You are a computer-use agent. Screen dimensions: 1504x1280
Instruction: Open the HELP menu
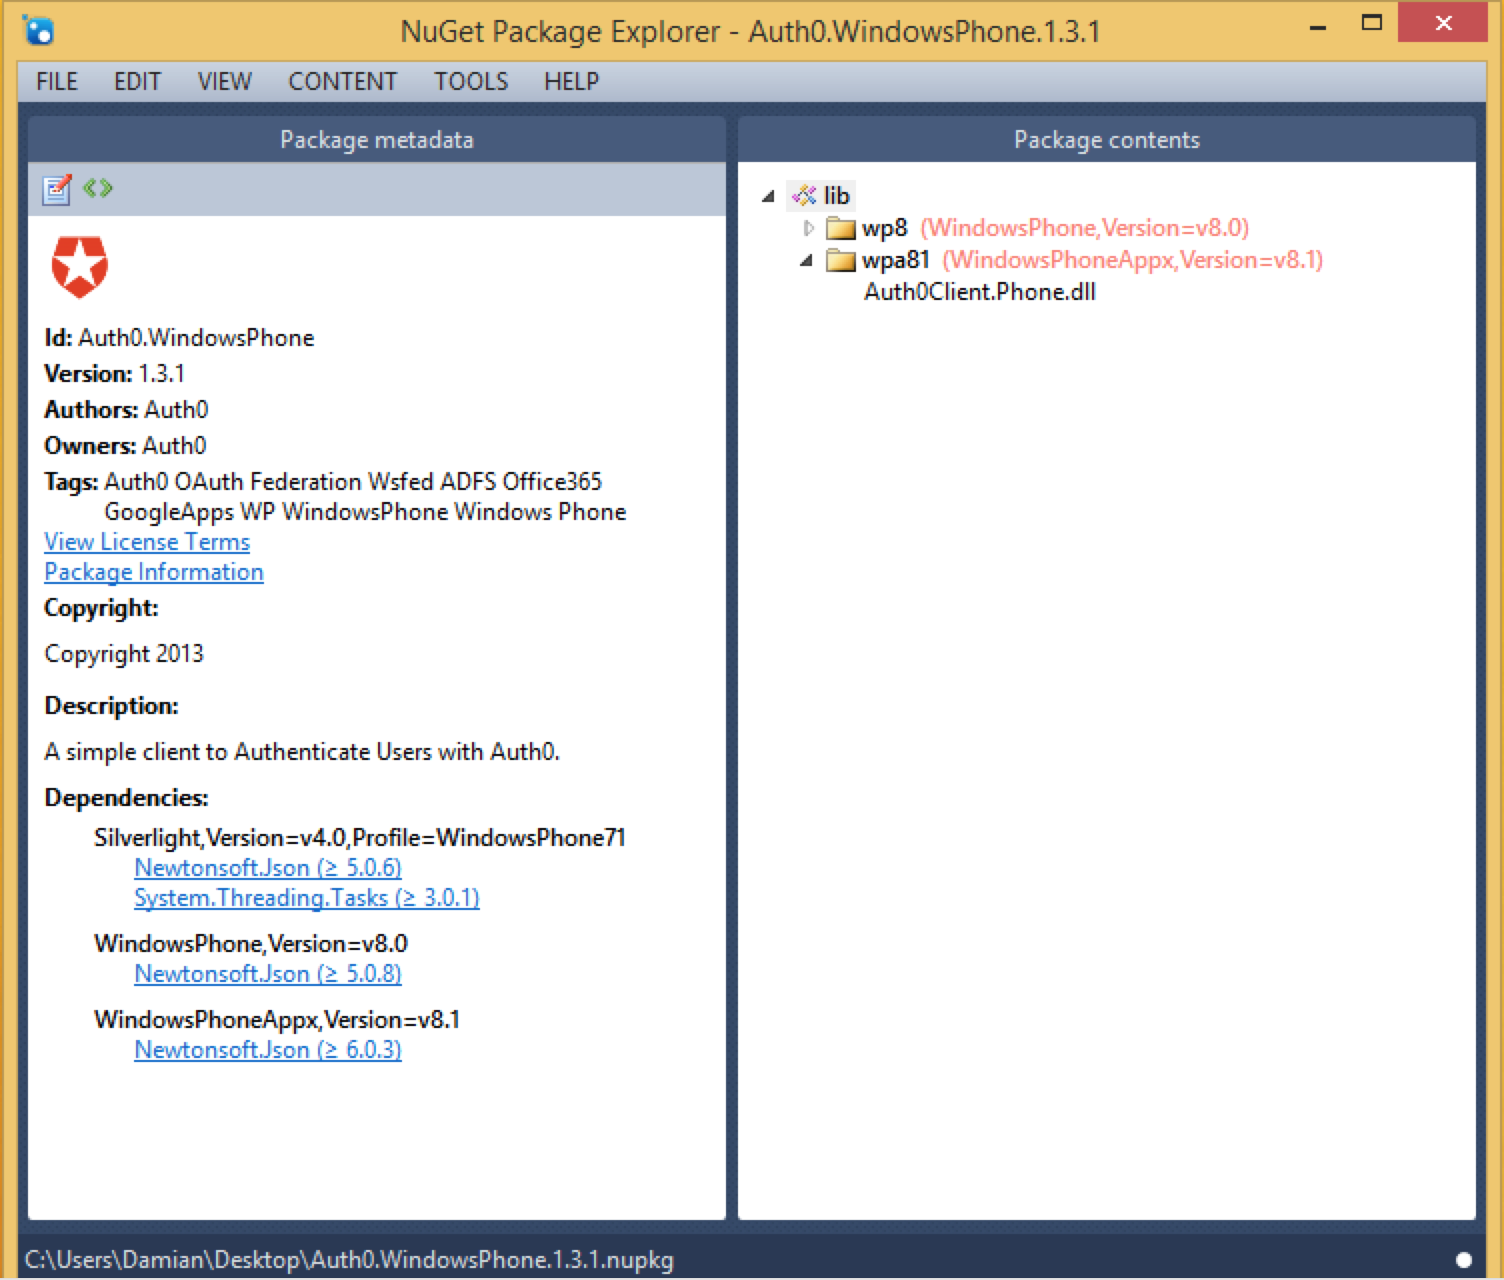[x=572, y=81]
